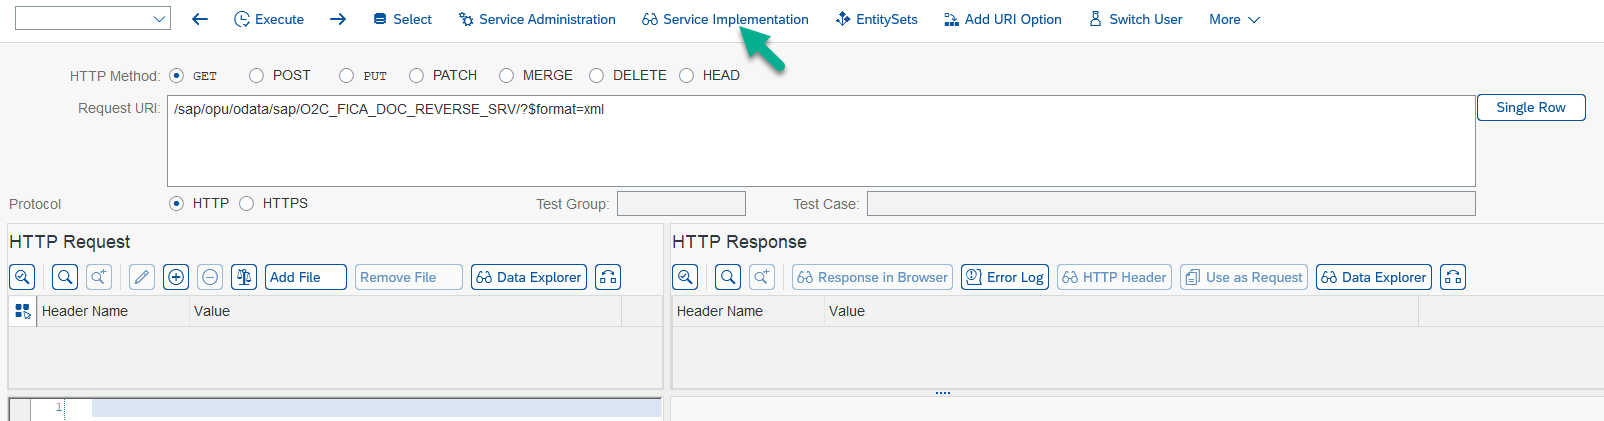Open EntitySets
This screenshot has height=421, width=1604.
(x=877, y=19)
